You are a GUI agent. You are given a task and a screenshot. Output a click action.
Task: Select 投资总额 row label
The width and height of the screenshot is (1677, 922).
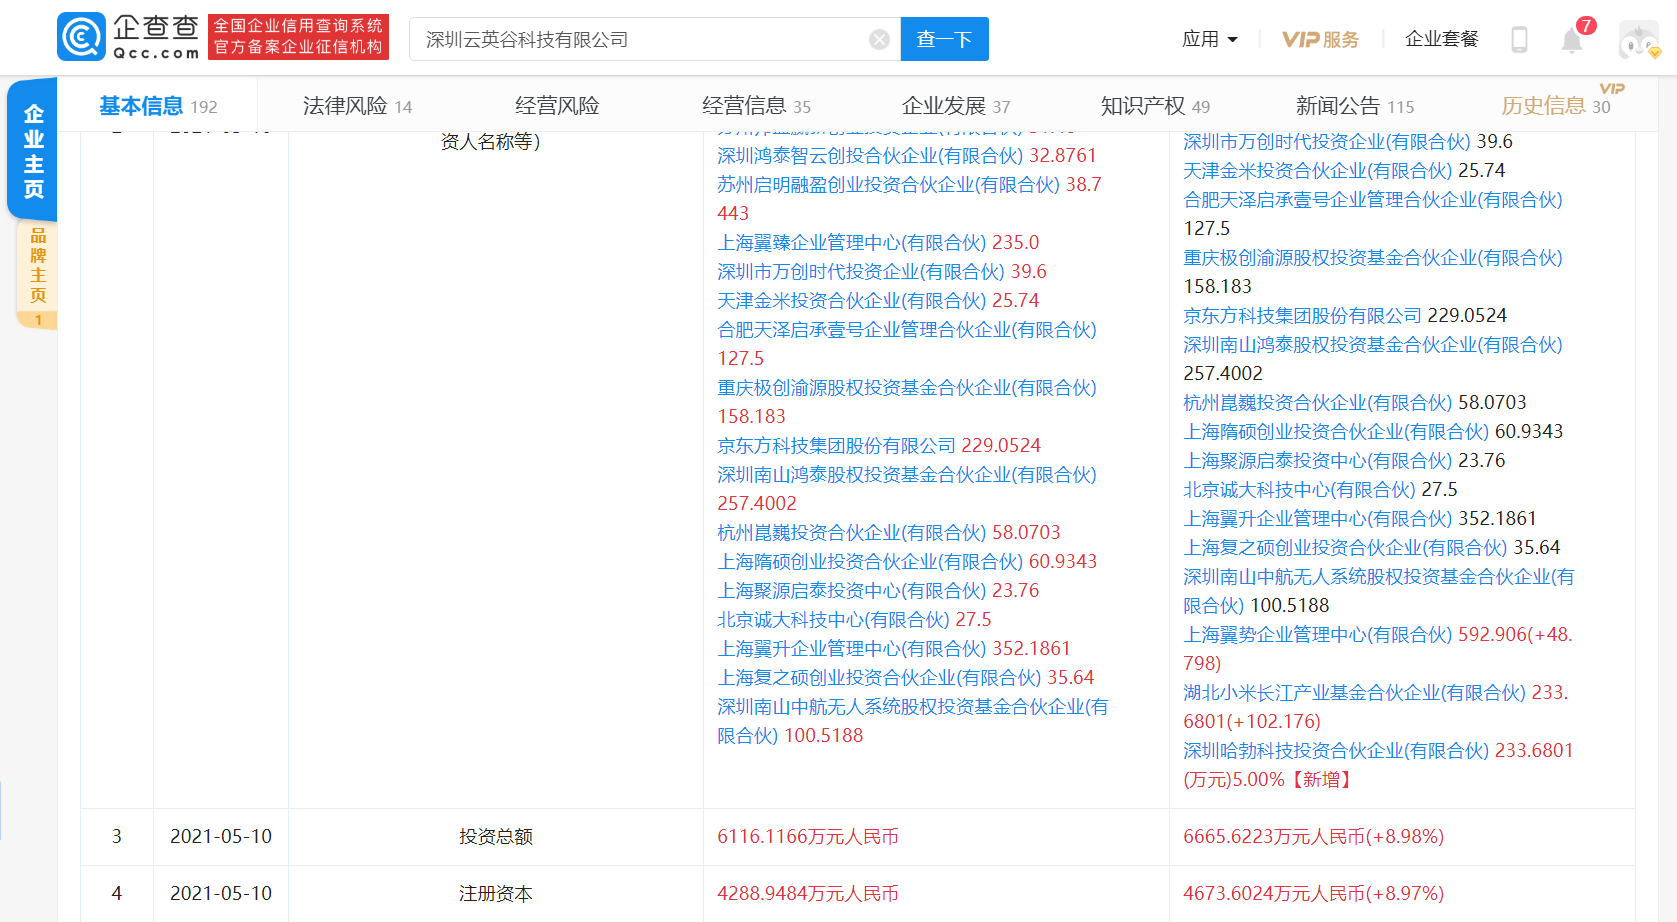click(496, 837)
